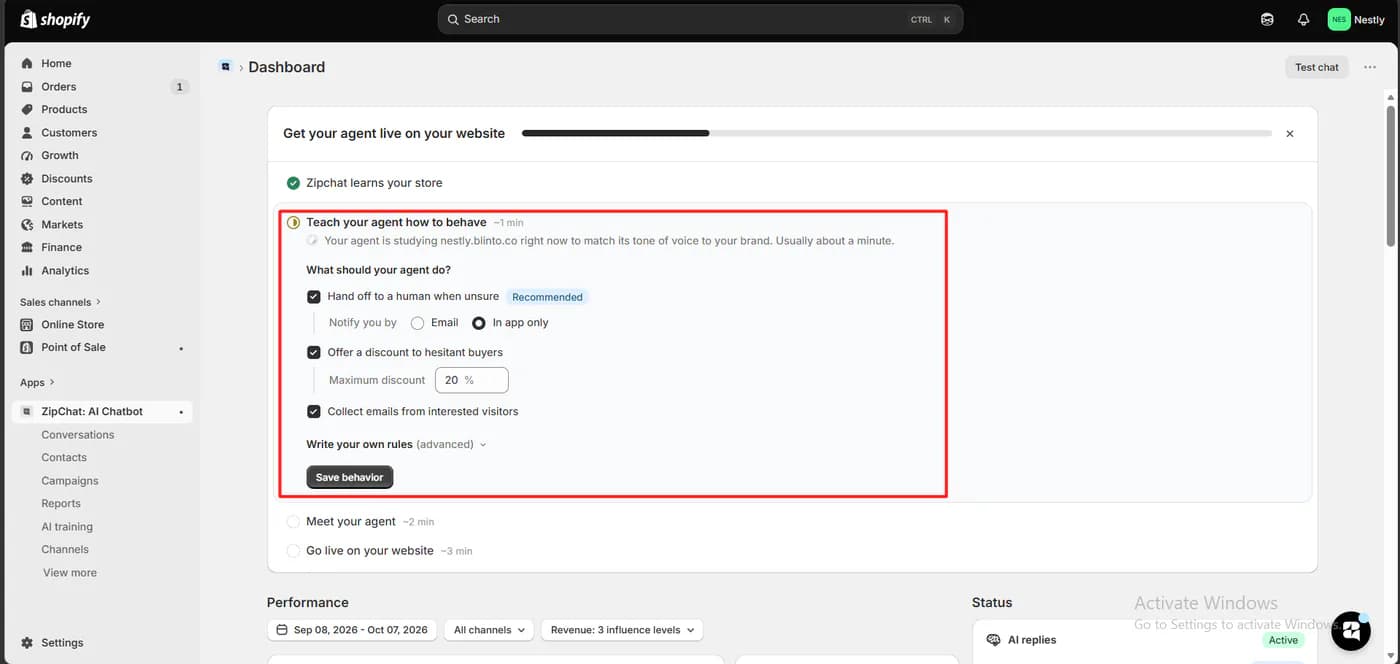Click the Save behavior button

pyautogui.click(x=350, y=477)
